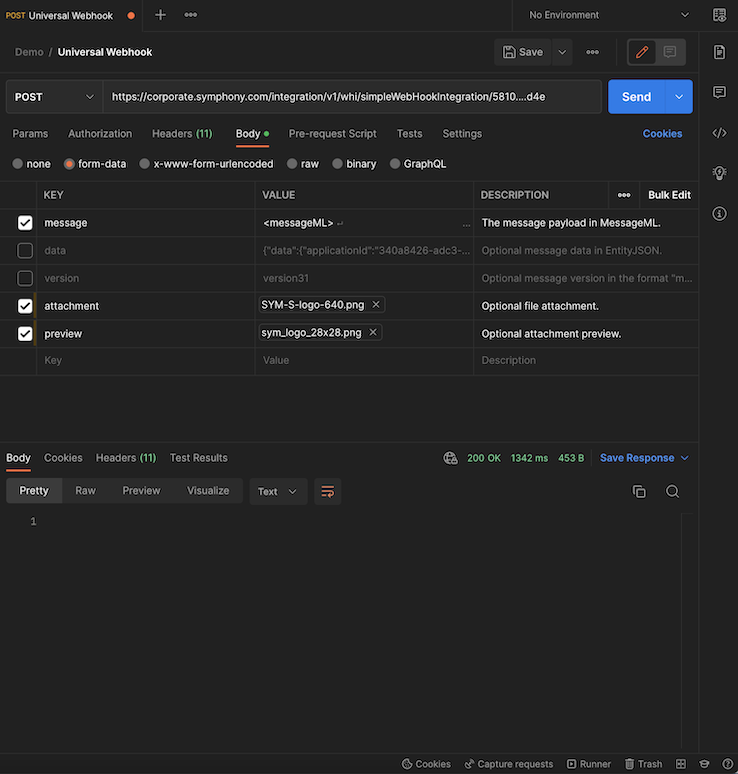Viewport: 738px width, 774px height.
Task: Switch to the Authorization tab
Action: [x=100, y=134]
